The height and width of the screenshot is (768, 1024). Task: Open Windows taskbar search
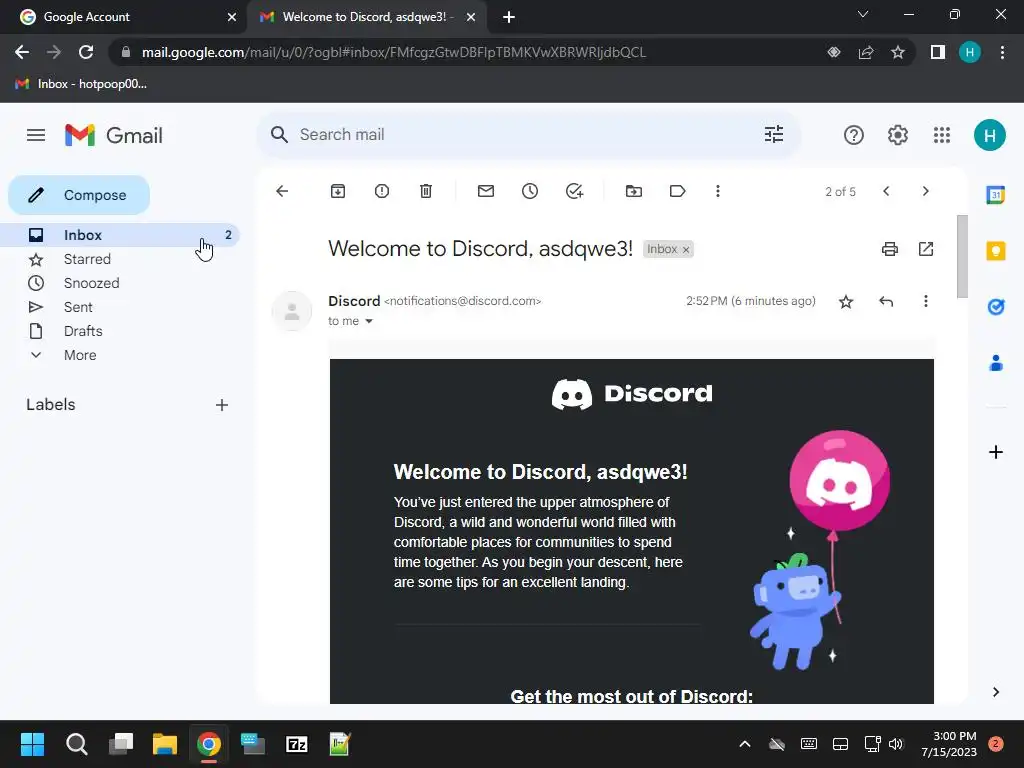tap(76, 744)
